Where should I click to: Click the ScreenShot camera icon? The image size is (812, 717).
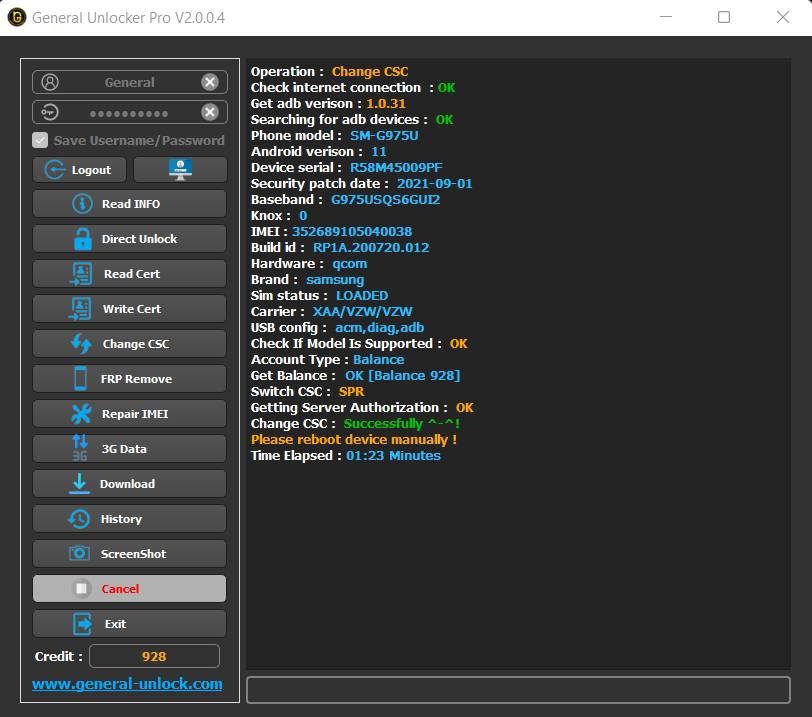79,553
